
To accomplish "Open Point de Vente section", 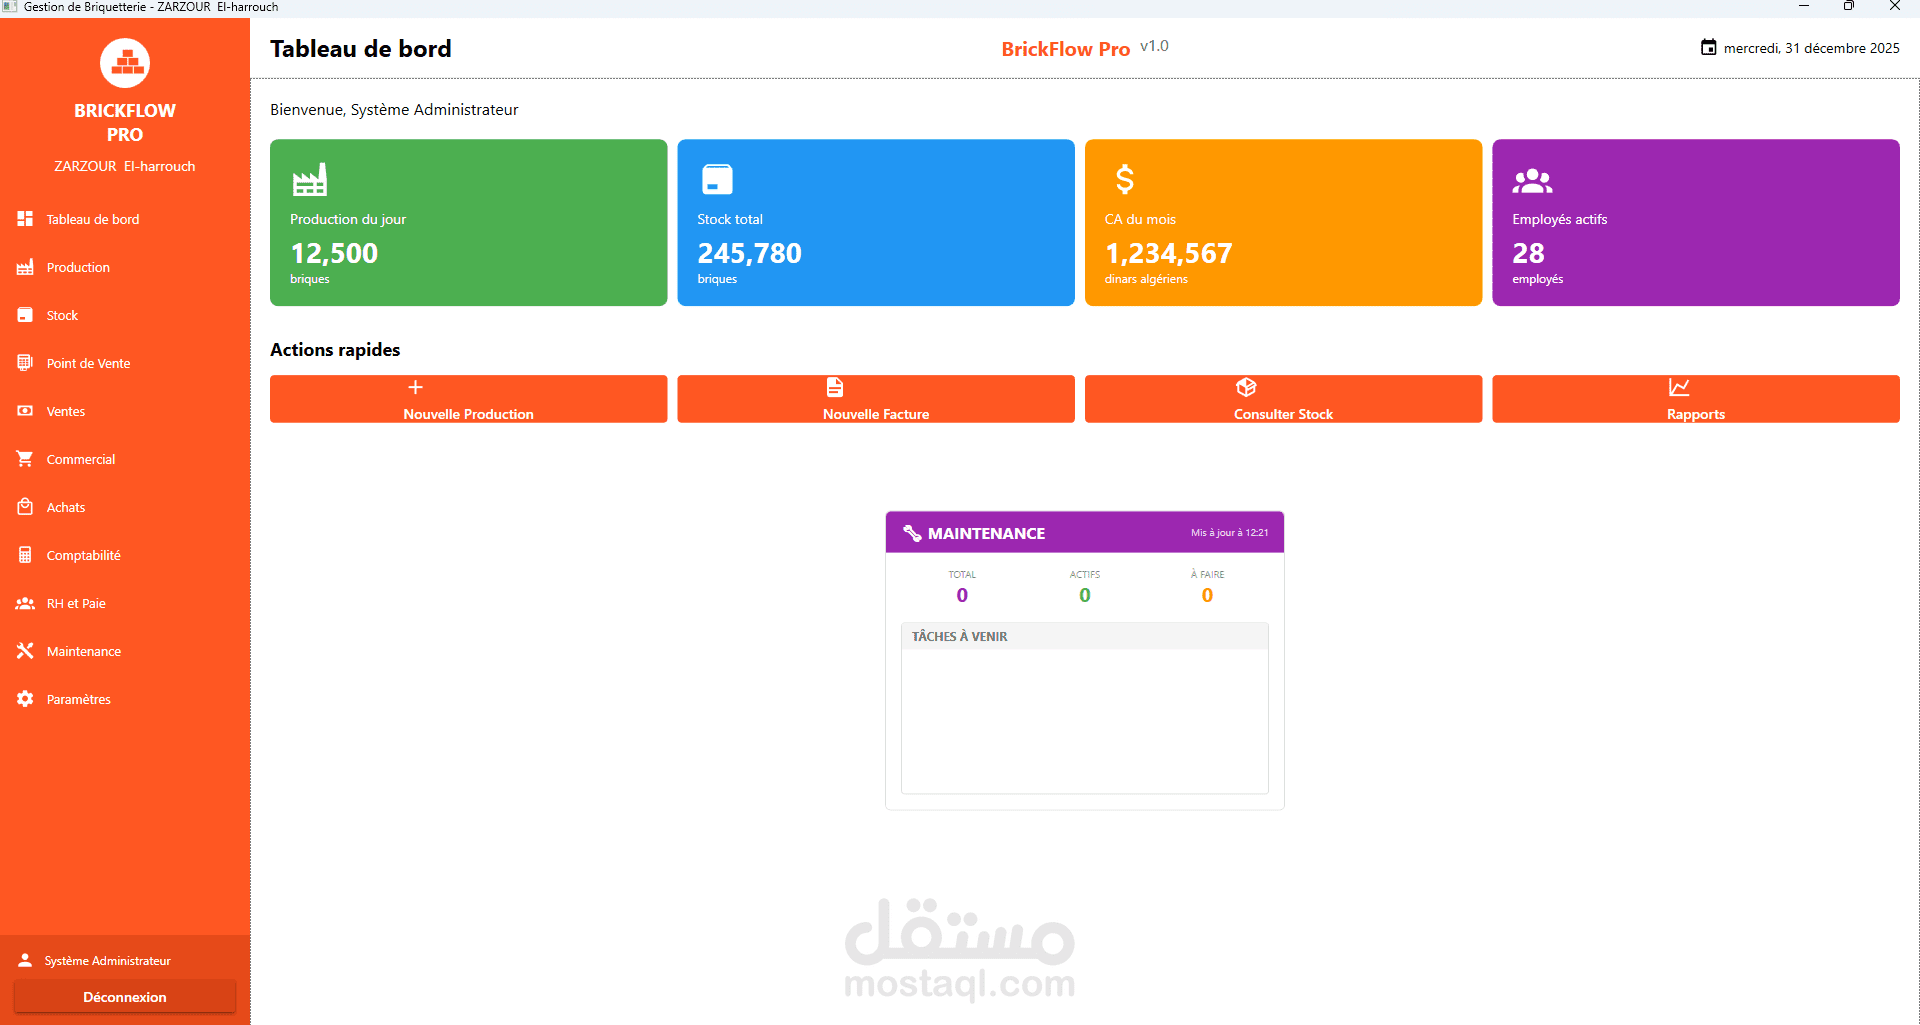I will click(x=125, y=363).
